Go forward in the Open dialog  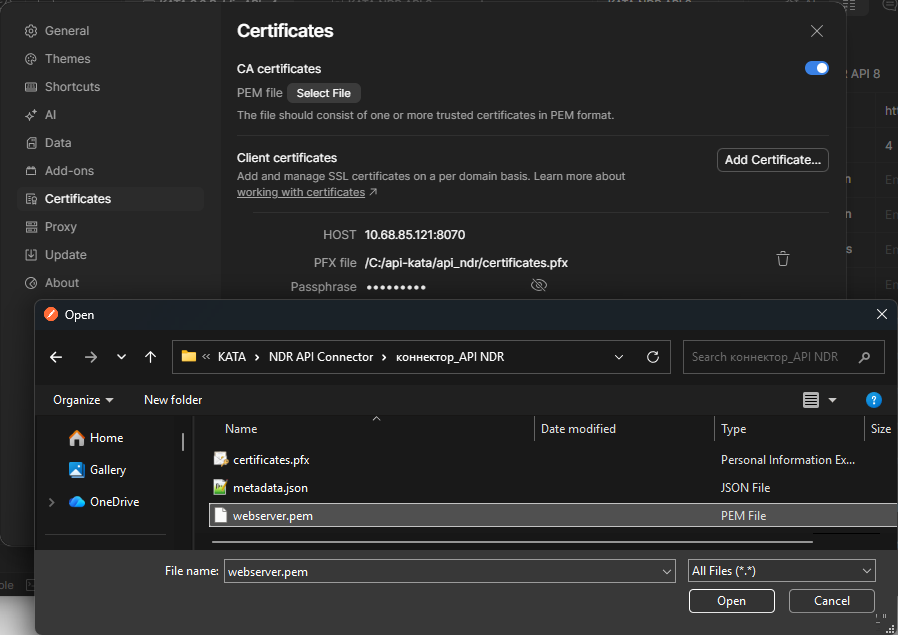(90, 357)
